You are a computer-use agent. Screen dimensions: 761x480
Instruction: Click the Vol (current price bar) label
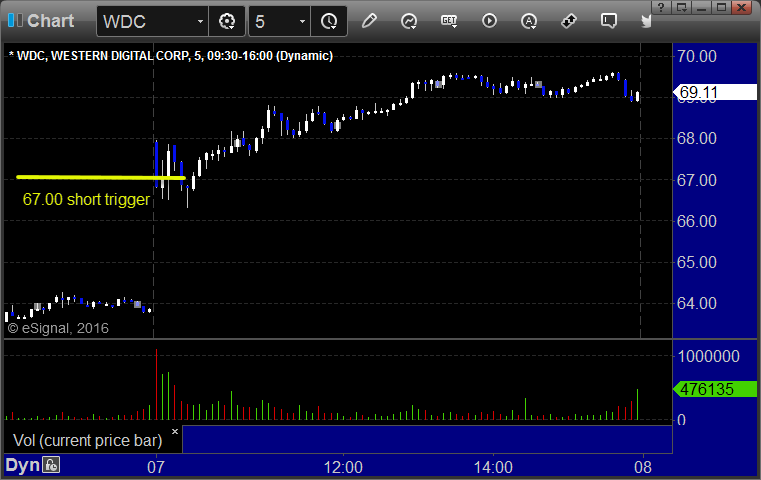tap(87, 440)
